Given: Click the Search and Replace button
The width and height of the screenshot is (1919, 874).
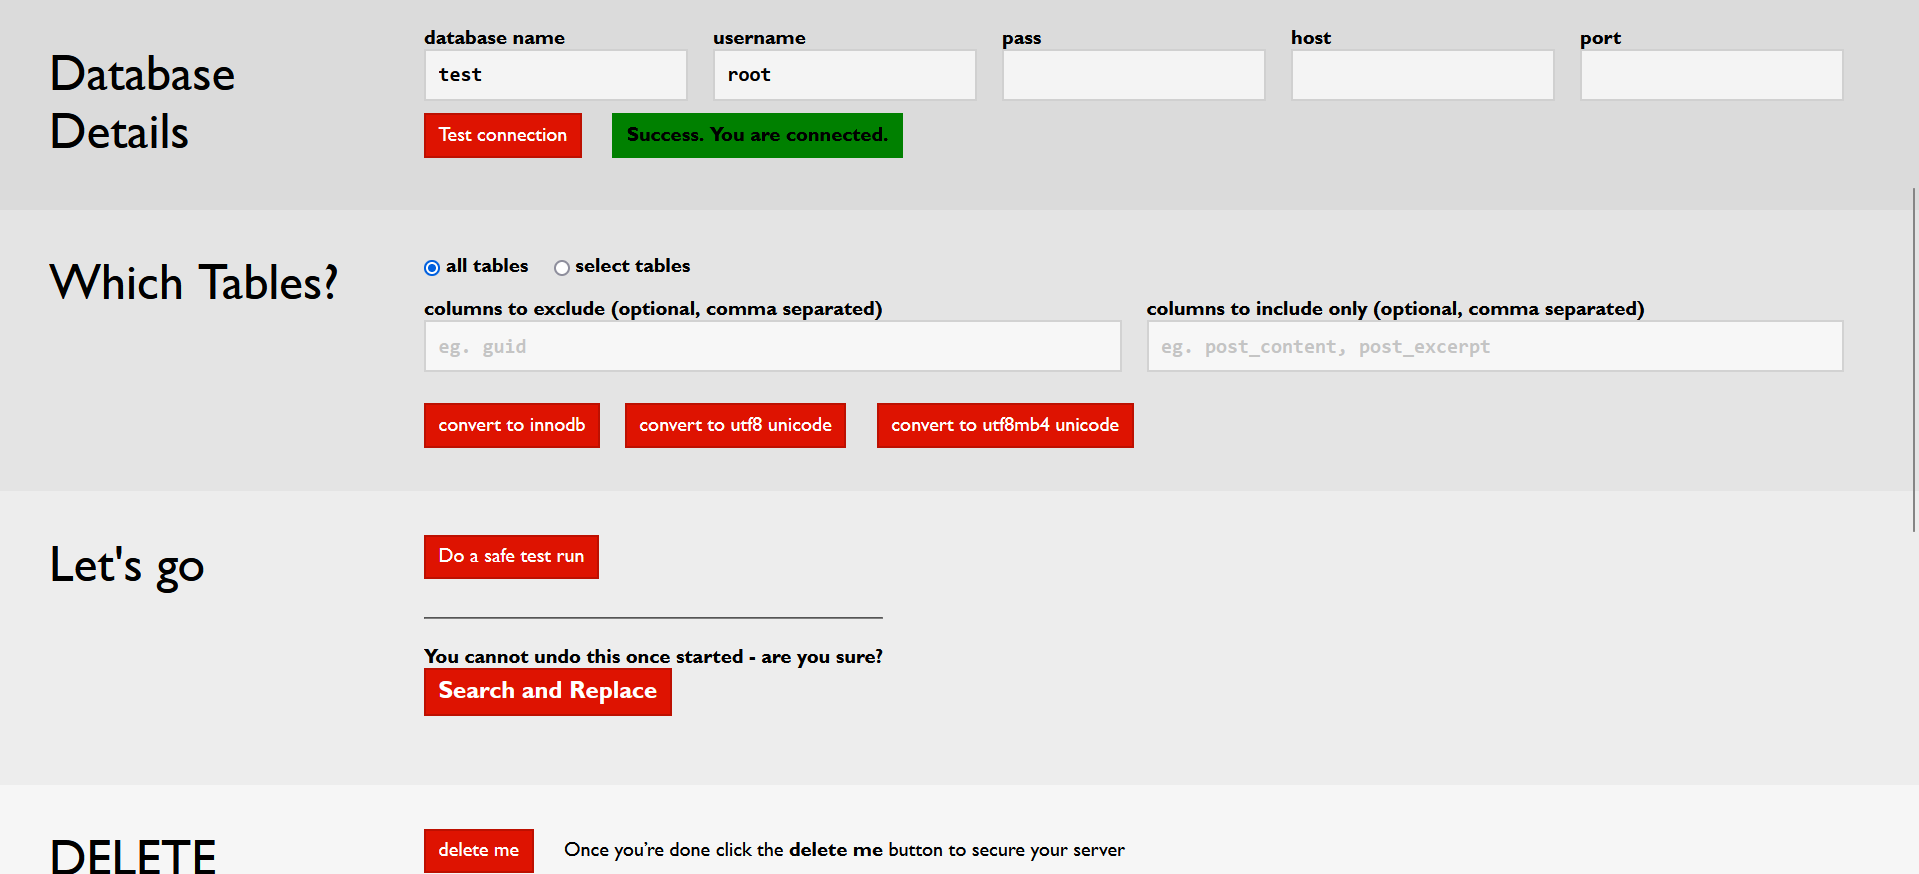Looking at the screenshot, I should pos(548,691).
